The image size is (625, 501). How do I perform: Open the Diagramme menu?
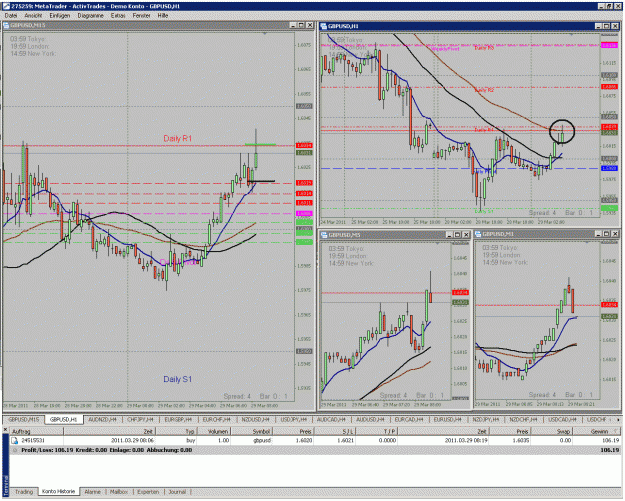coord(90,16)
